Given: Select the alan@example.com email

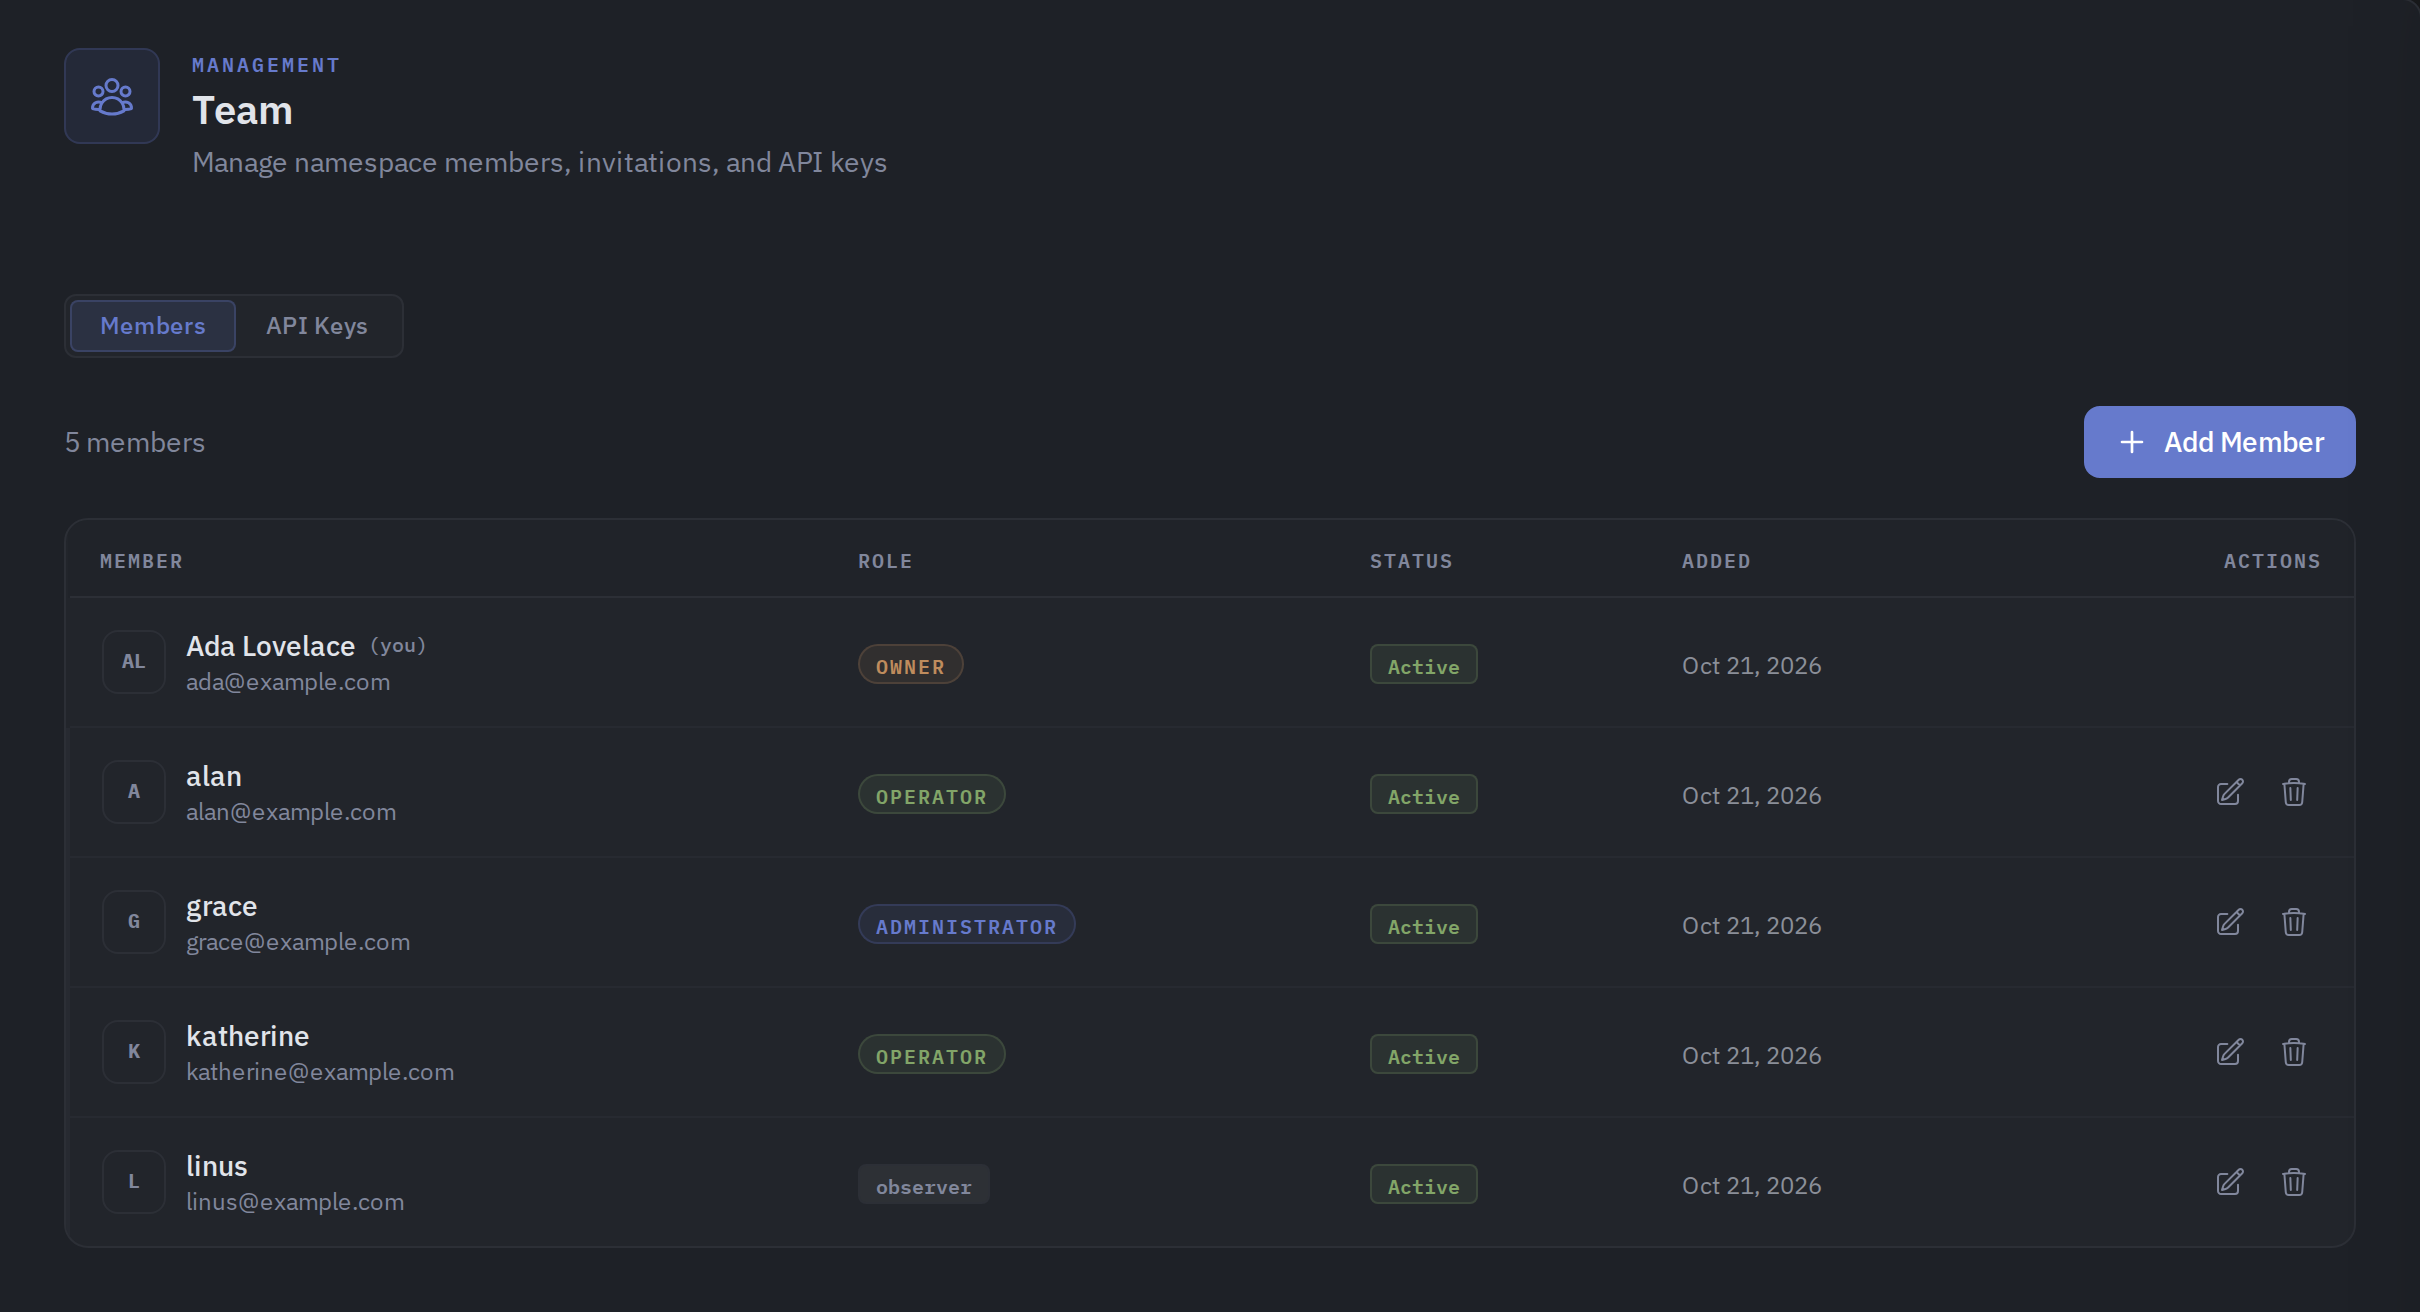Looking at the screenshot, I should (291, 813).
